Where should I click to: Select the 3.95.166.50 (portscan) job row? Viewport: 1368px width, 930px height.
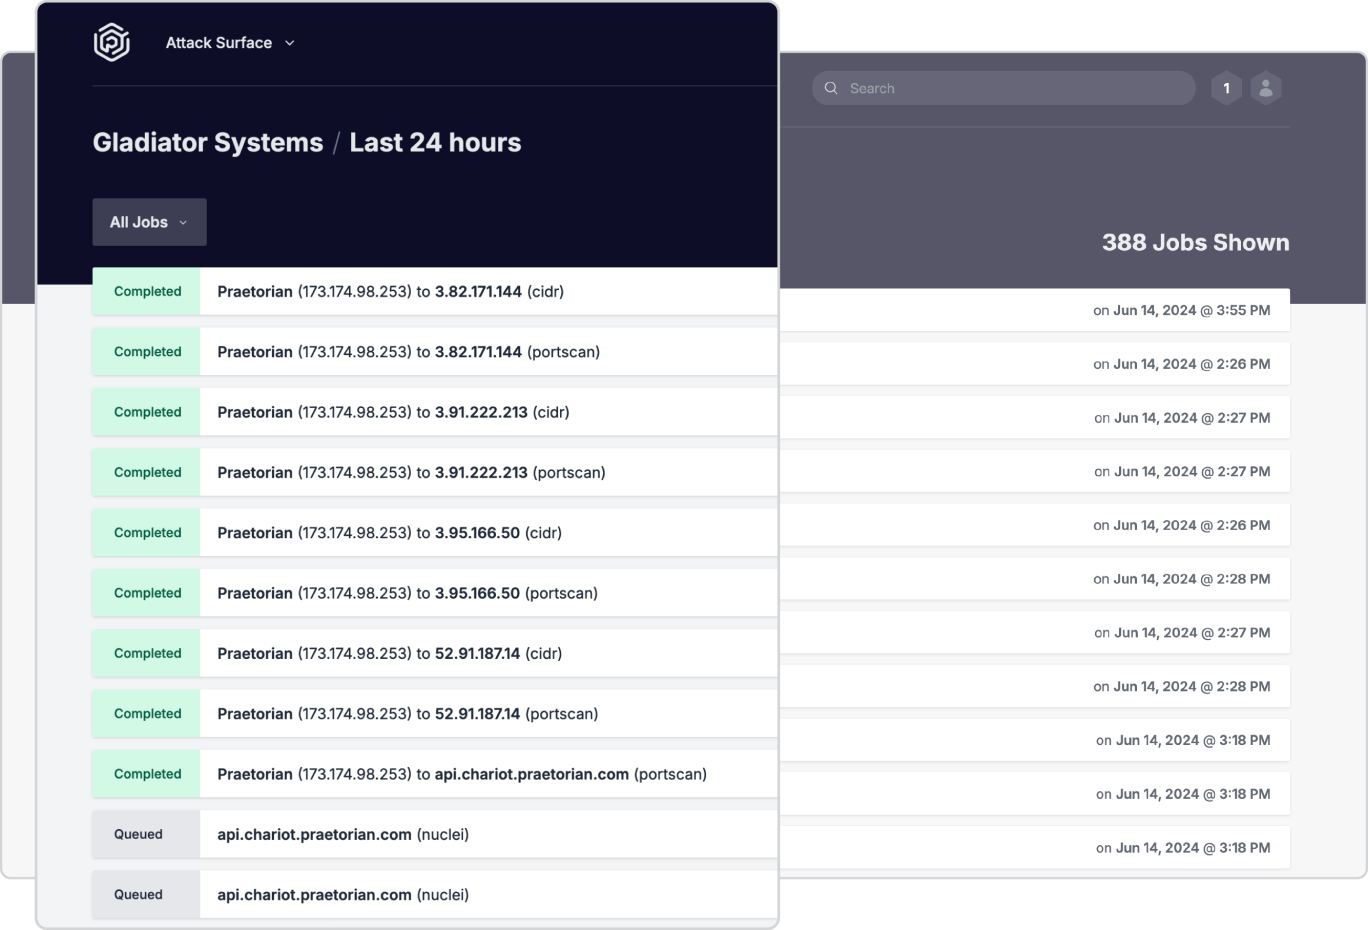435,593
